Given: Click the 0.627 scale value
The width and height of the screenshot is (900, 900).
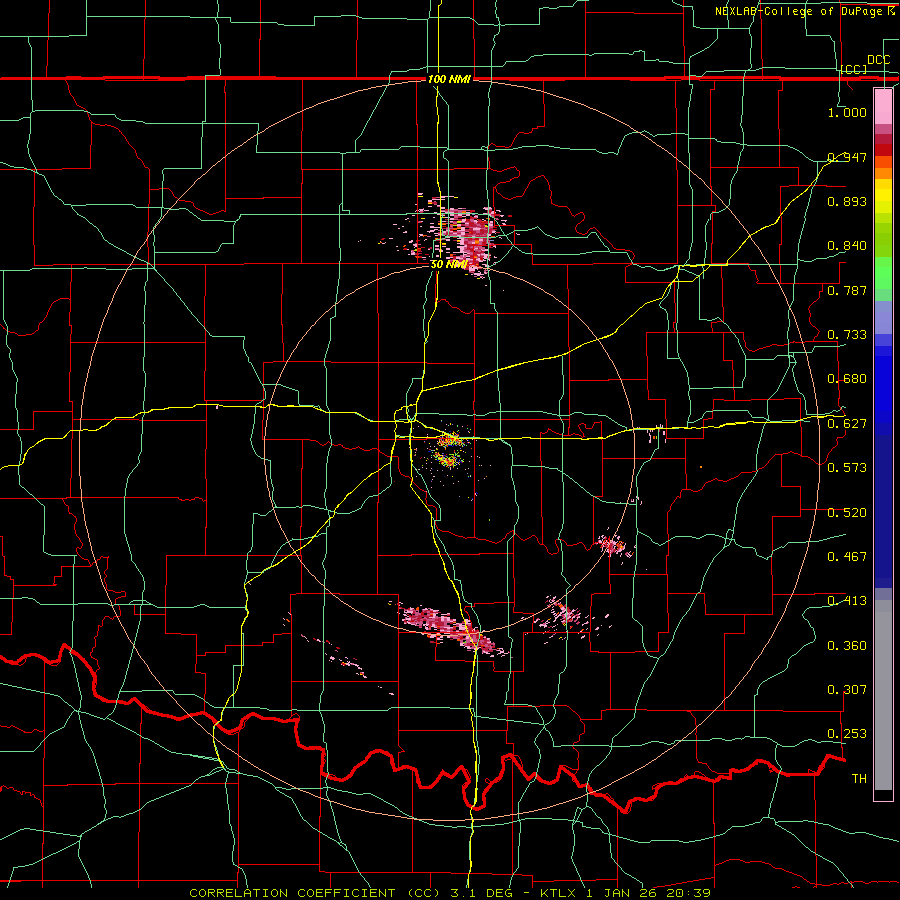Looking at the screenshot, I should tap(847, 423).
